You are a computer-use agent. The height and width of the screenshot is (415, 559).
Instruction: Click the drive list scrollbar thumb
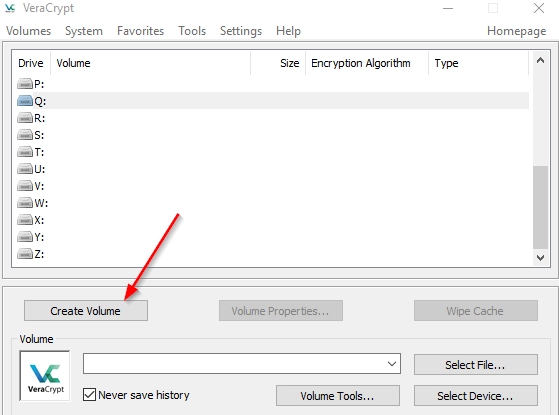pos(540,207)
